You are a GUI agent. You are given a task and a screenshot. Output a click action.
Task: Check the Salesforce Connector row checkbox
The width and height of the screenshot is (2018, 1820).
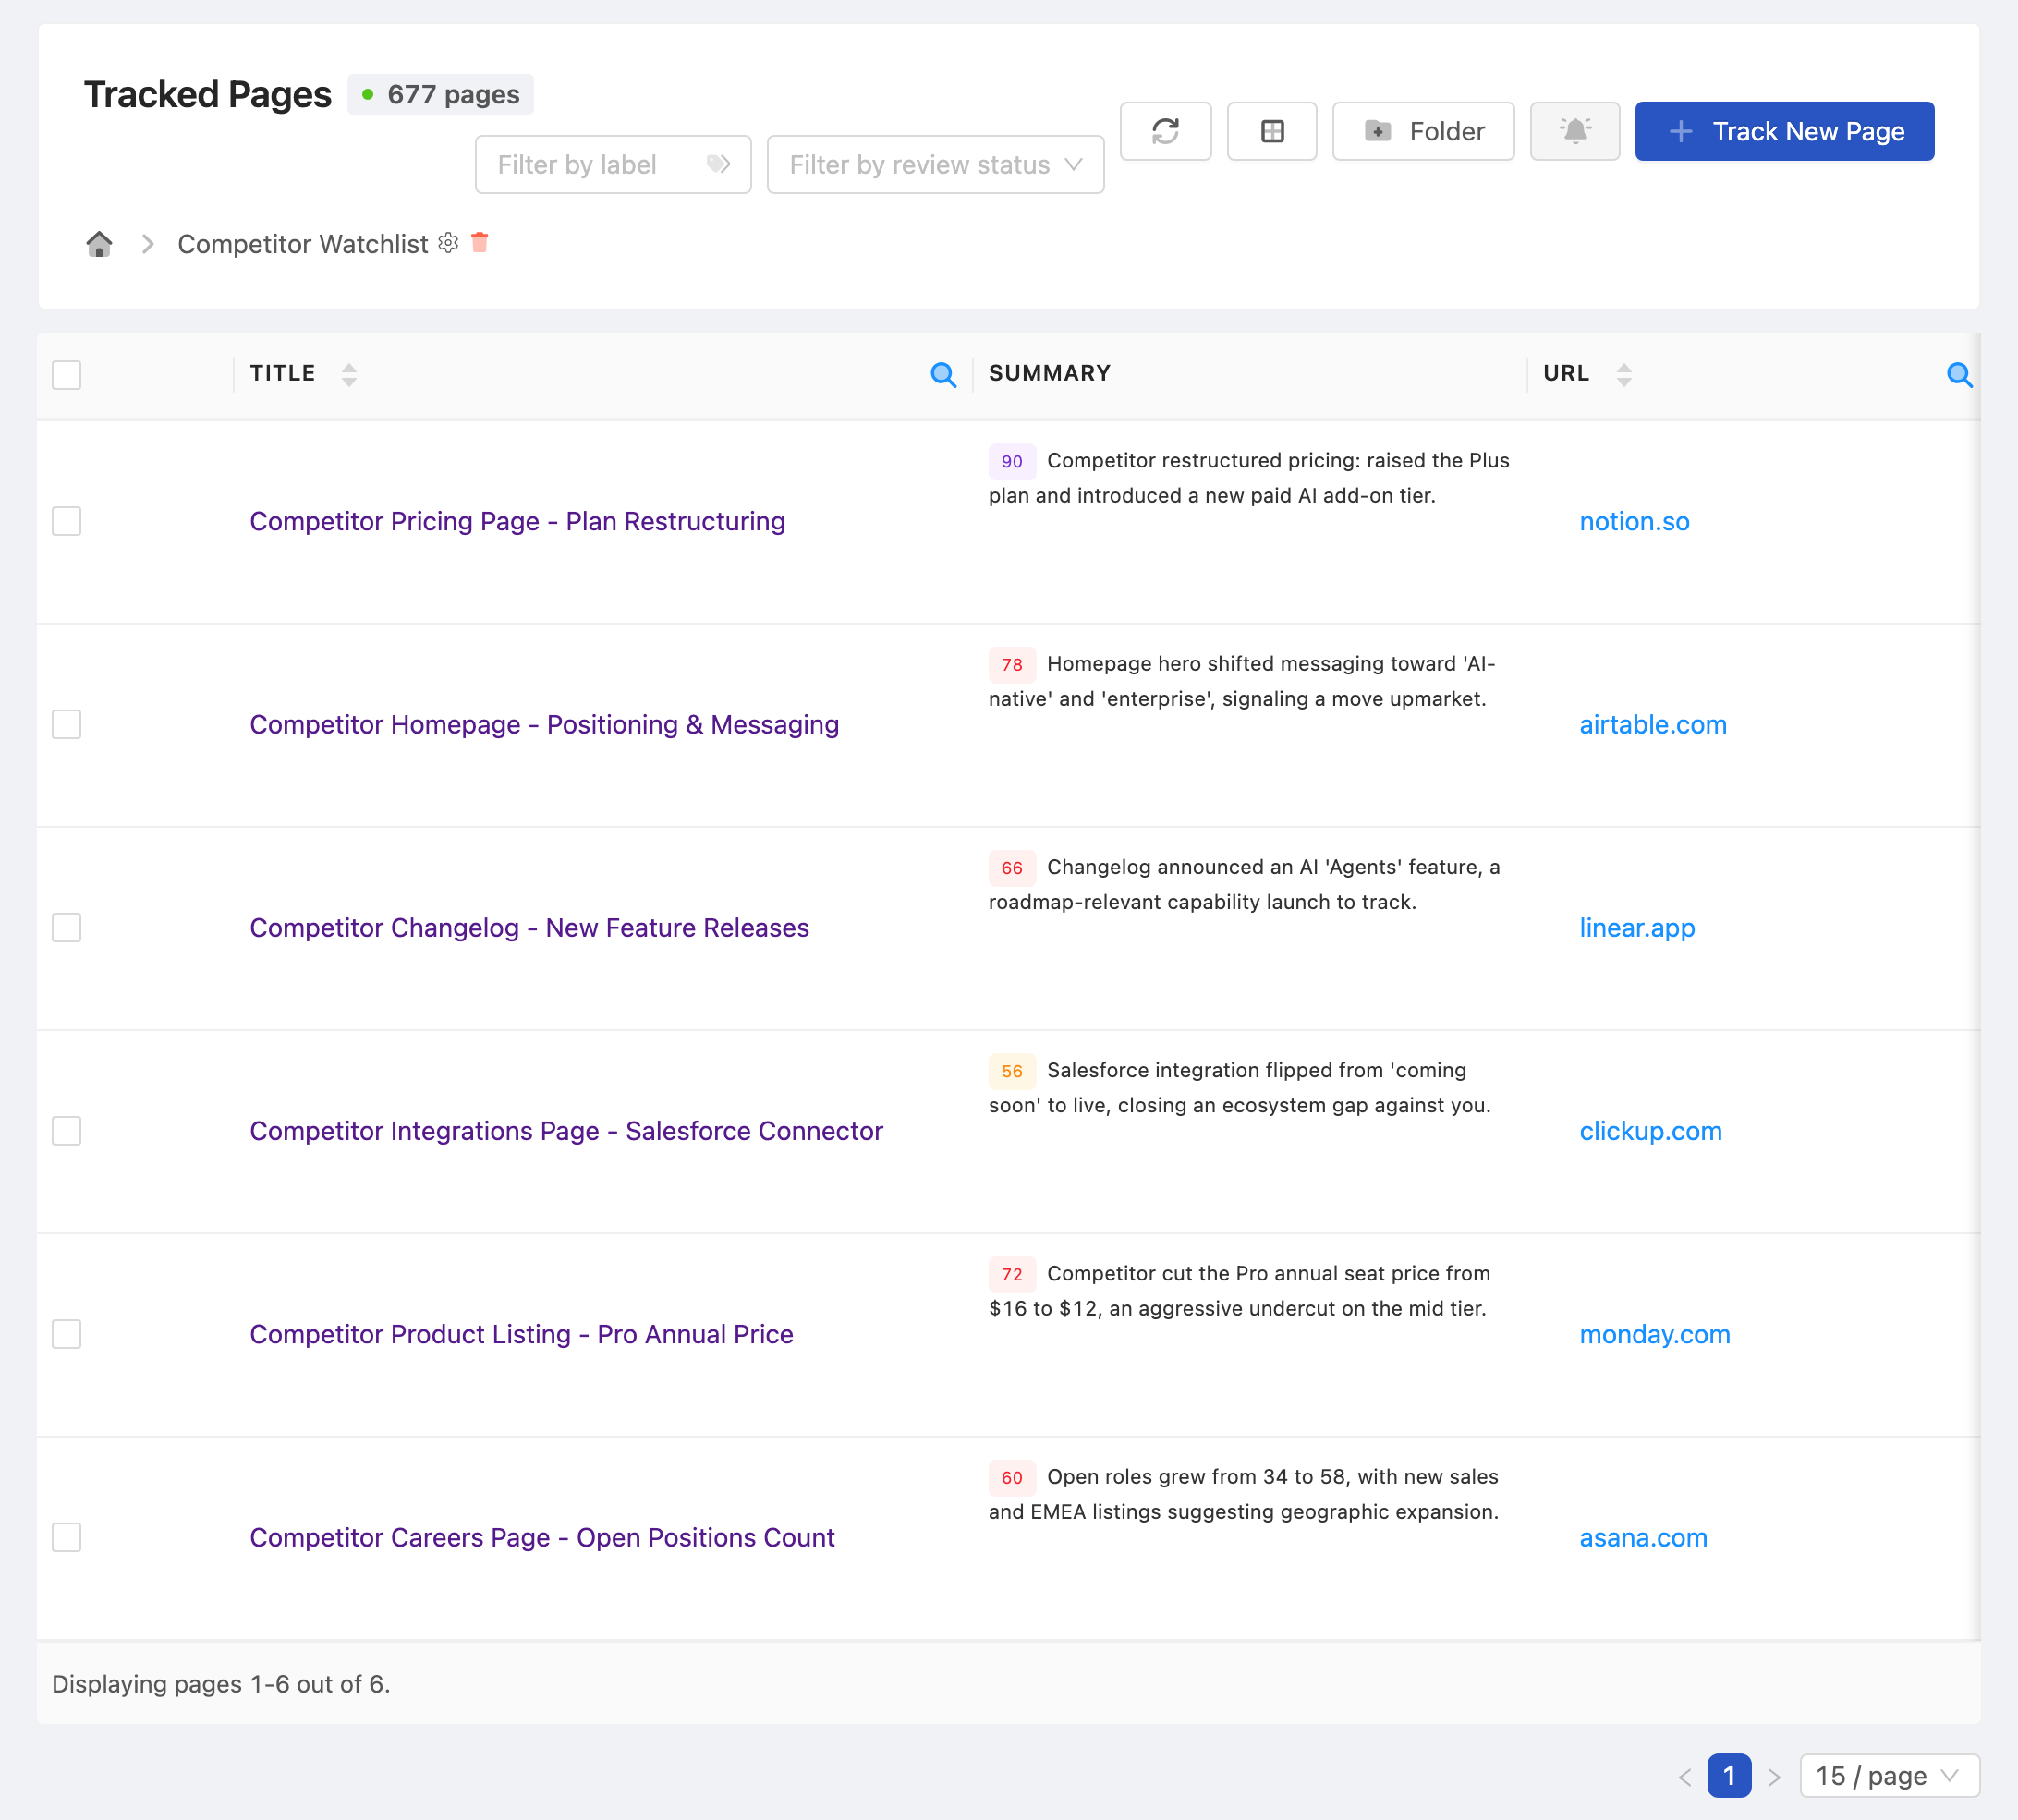click(66, 1131)
